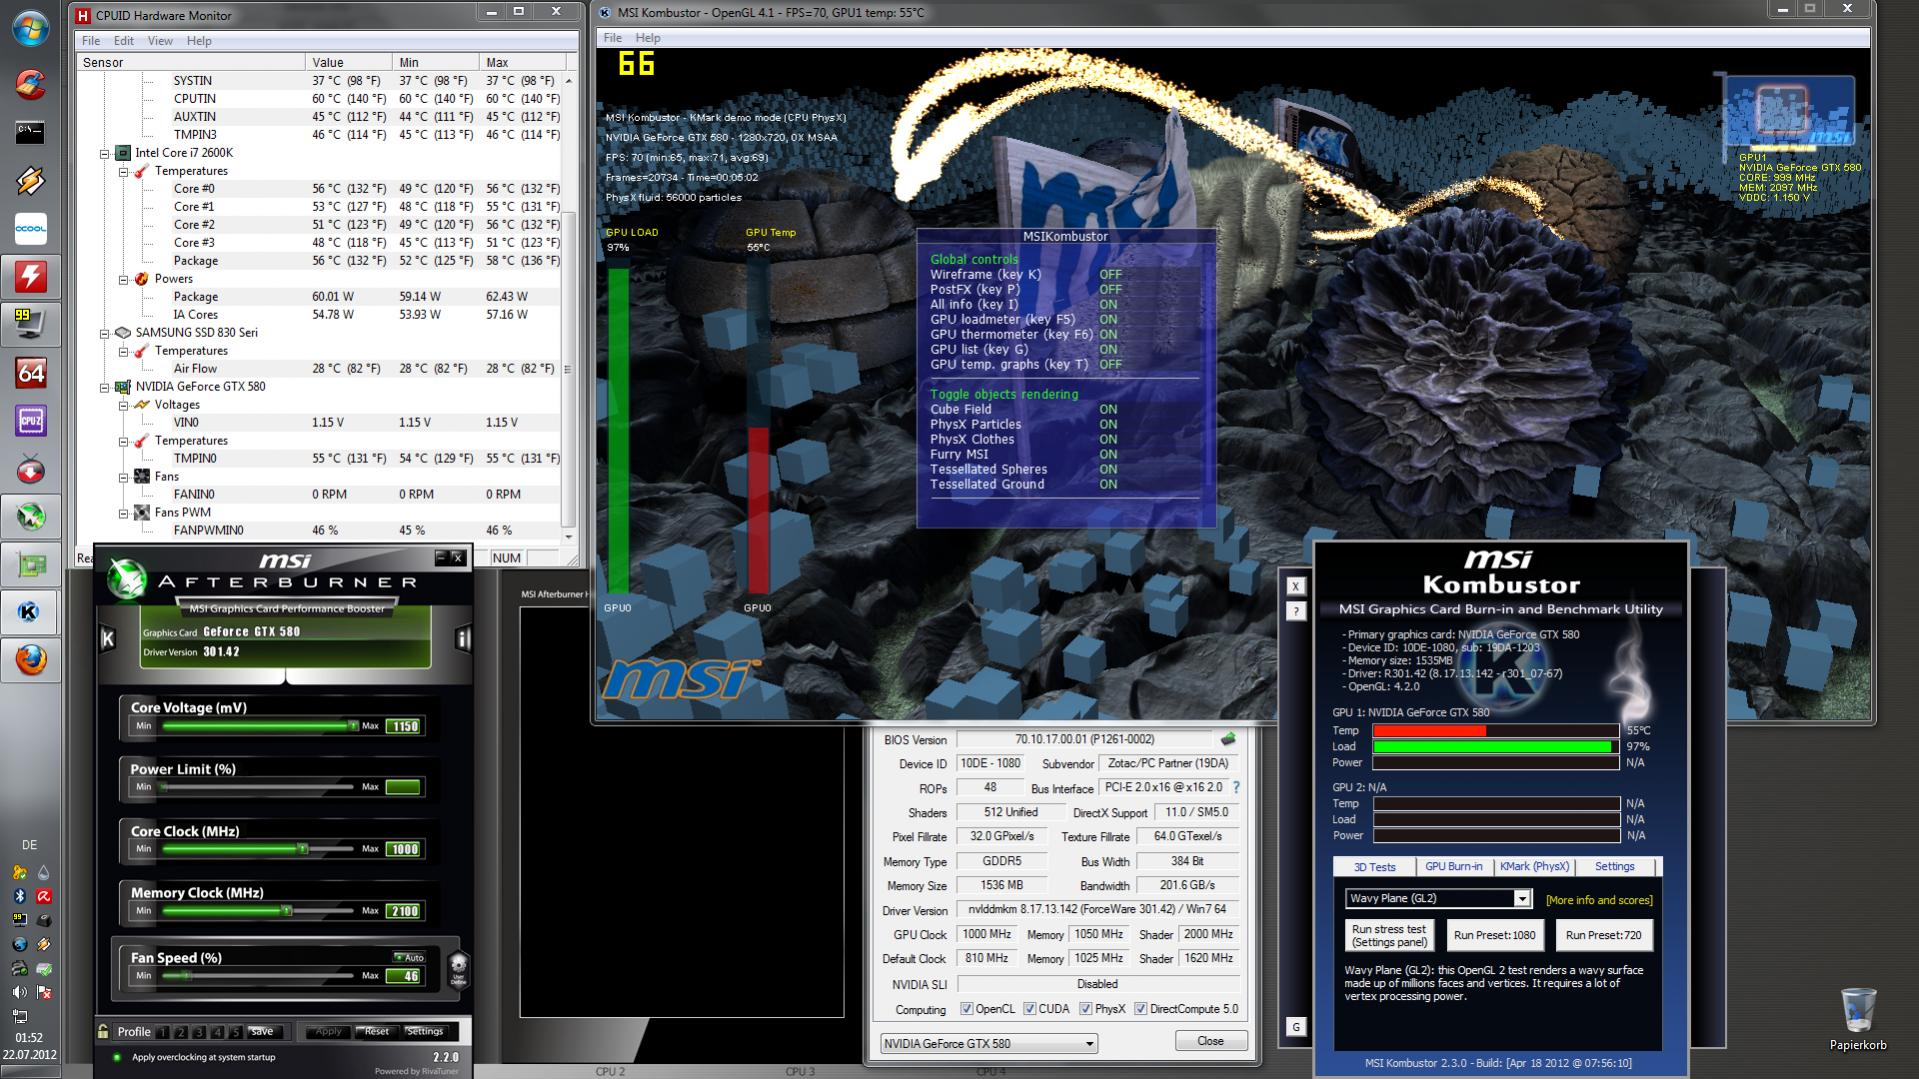Click the Run Preset:720 button

tap(1603, 935)
